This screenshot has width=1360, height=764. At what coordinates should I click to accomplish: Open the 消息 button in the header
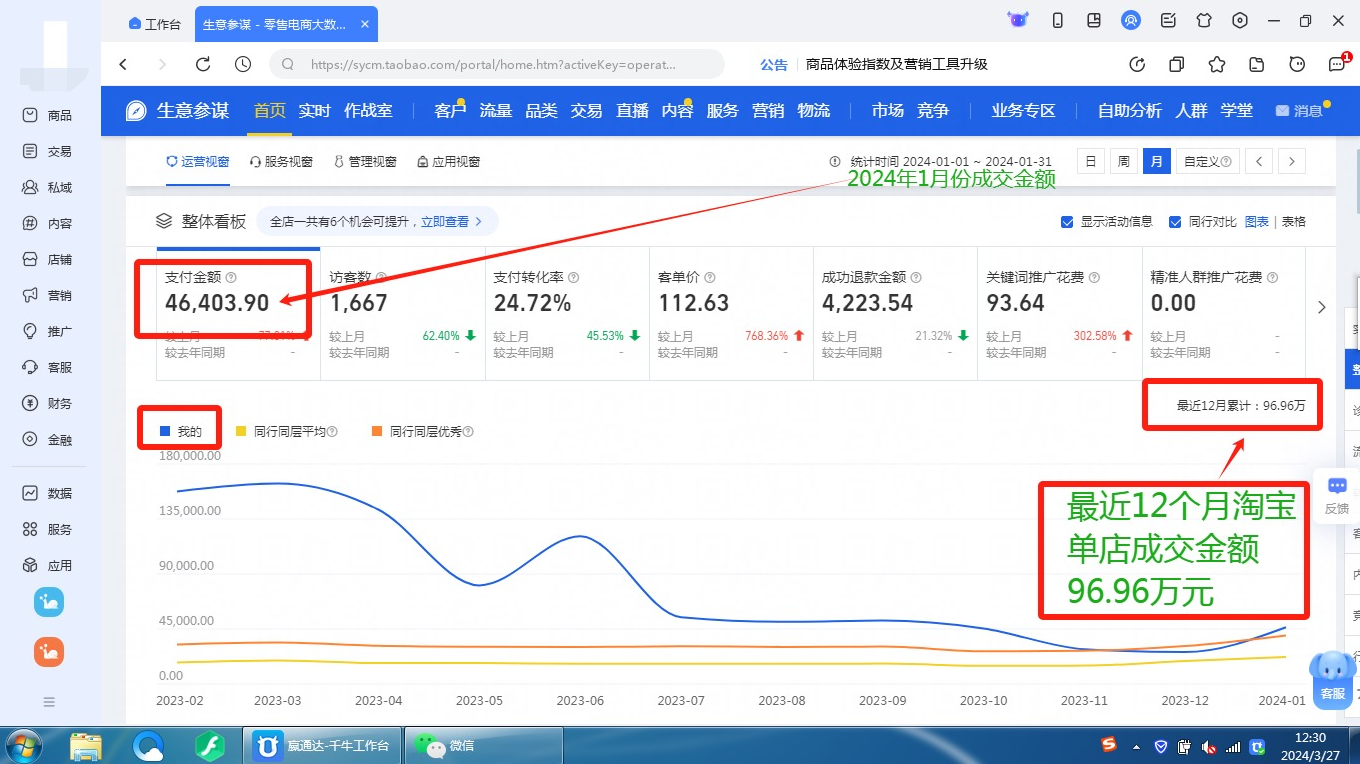coord(1300,111)
